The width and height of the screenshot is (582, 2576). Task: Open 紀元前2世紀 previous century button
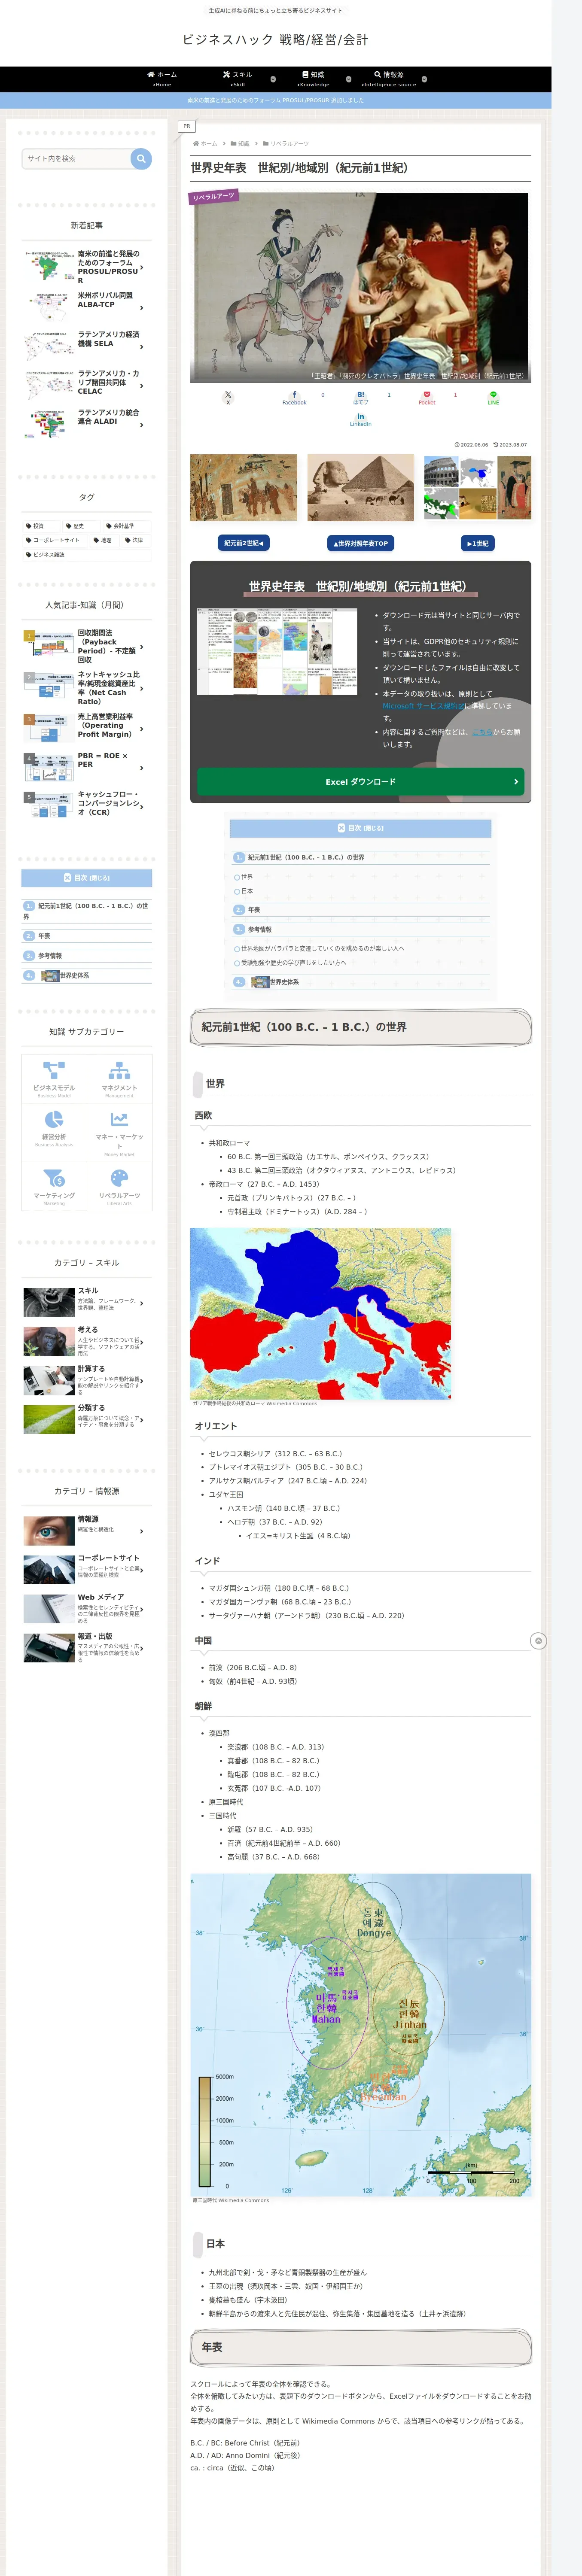click(244, 543)
